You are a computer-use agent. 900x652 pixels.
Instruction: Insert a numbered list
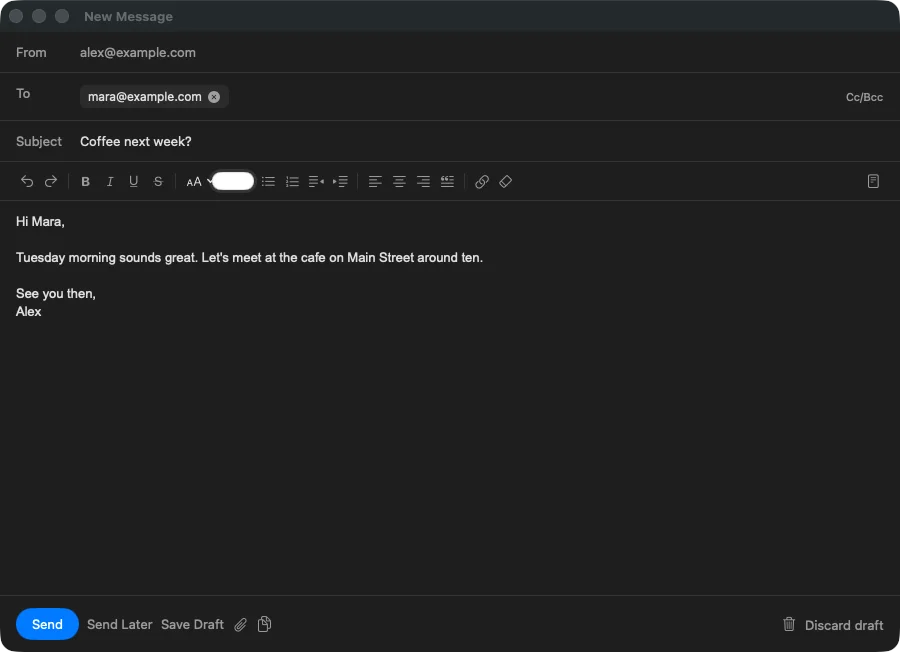click(292, 181)
